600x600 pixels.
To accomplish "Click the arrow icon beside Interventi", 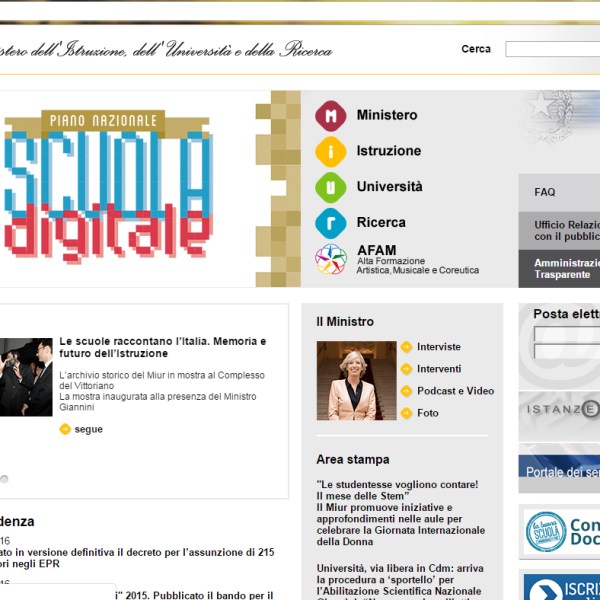I will pyautogui.click(x=406, y=369).
